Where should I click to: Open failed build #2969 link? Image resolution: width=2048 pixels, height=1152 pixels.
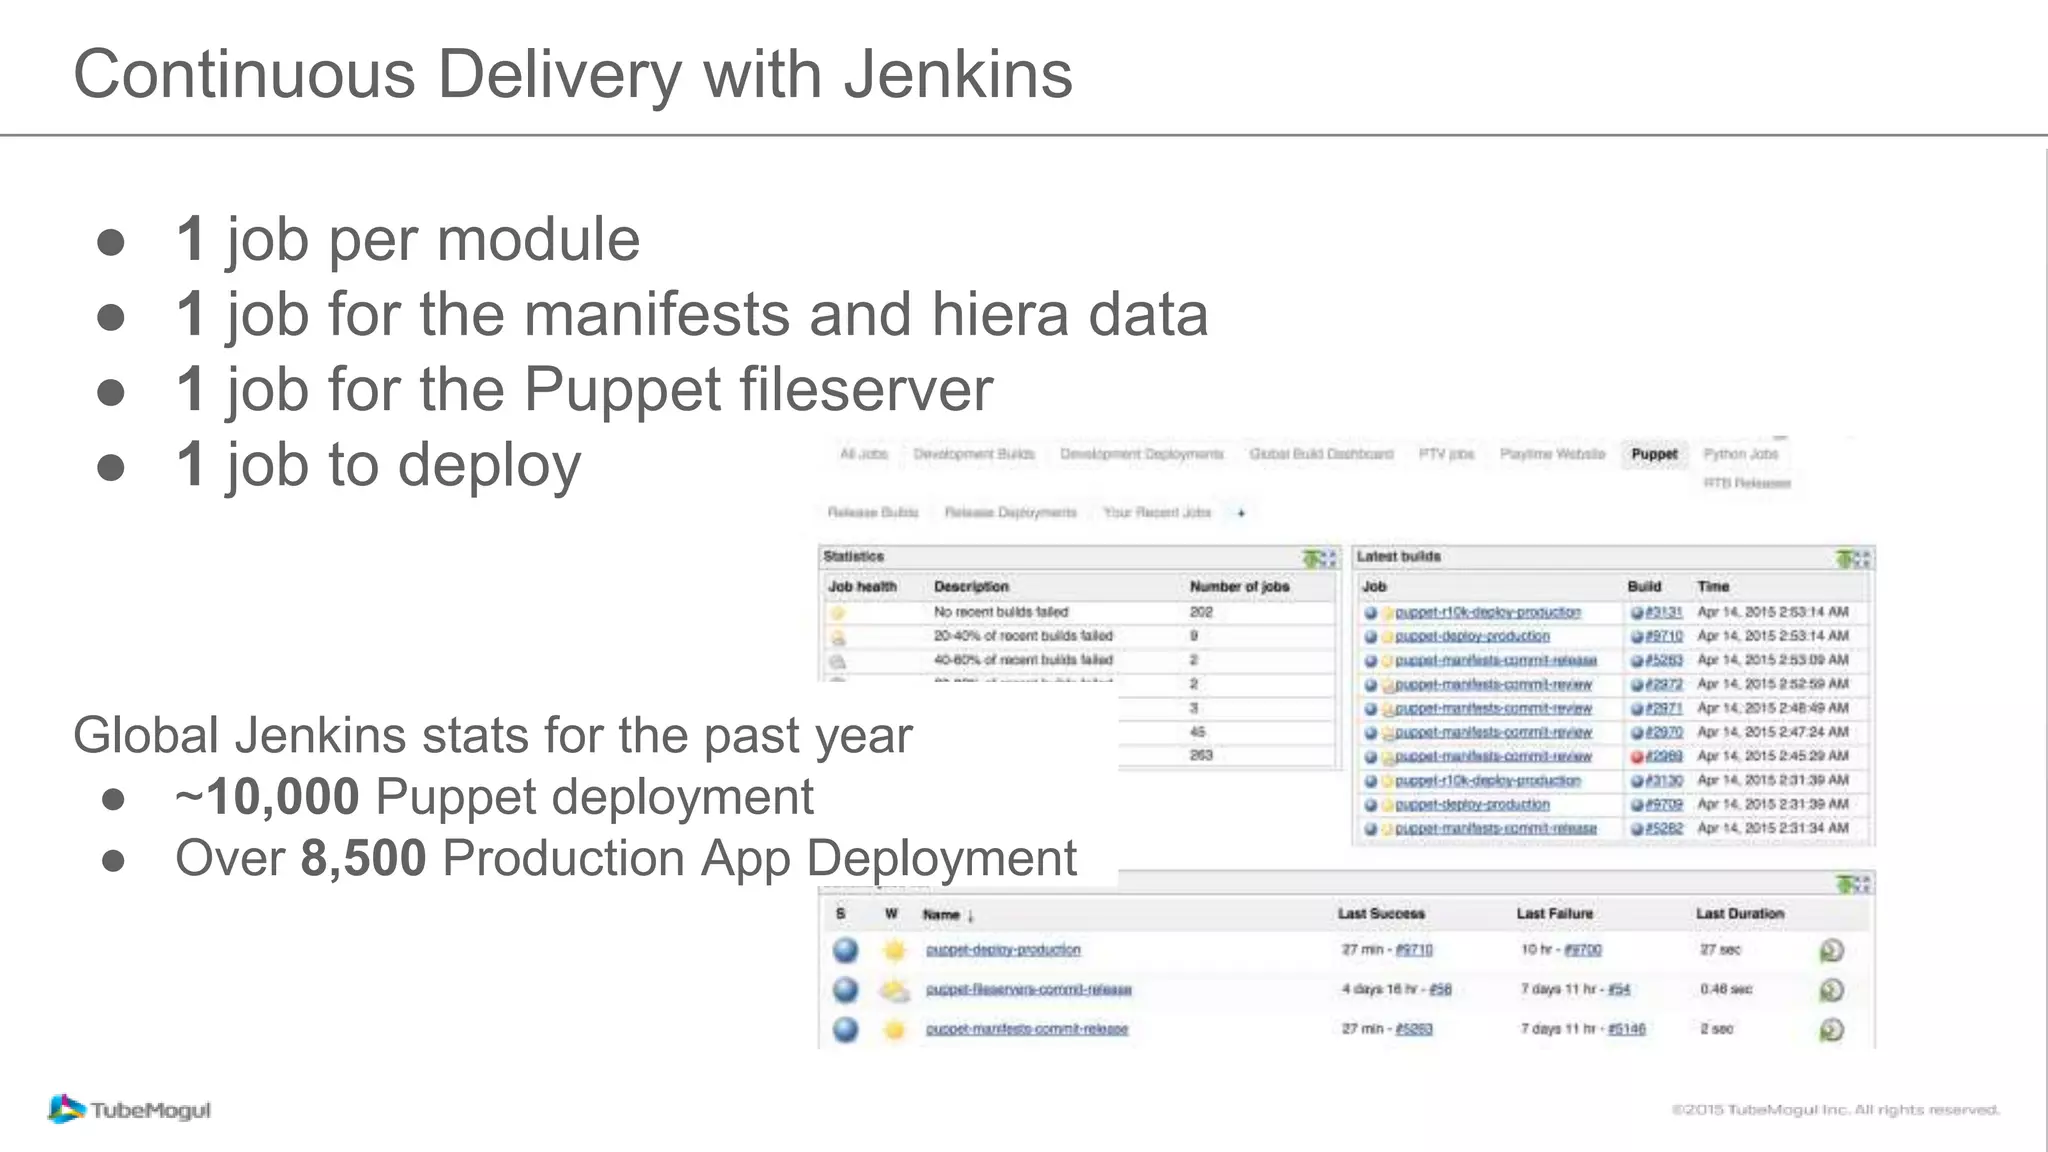point(1665,757)
